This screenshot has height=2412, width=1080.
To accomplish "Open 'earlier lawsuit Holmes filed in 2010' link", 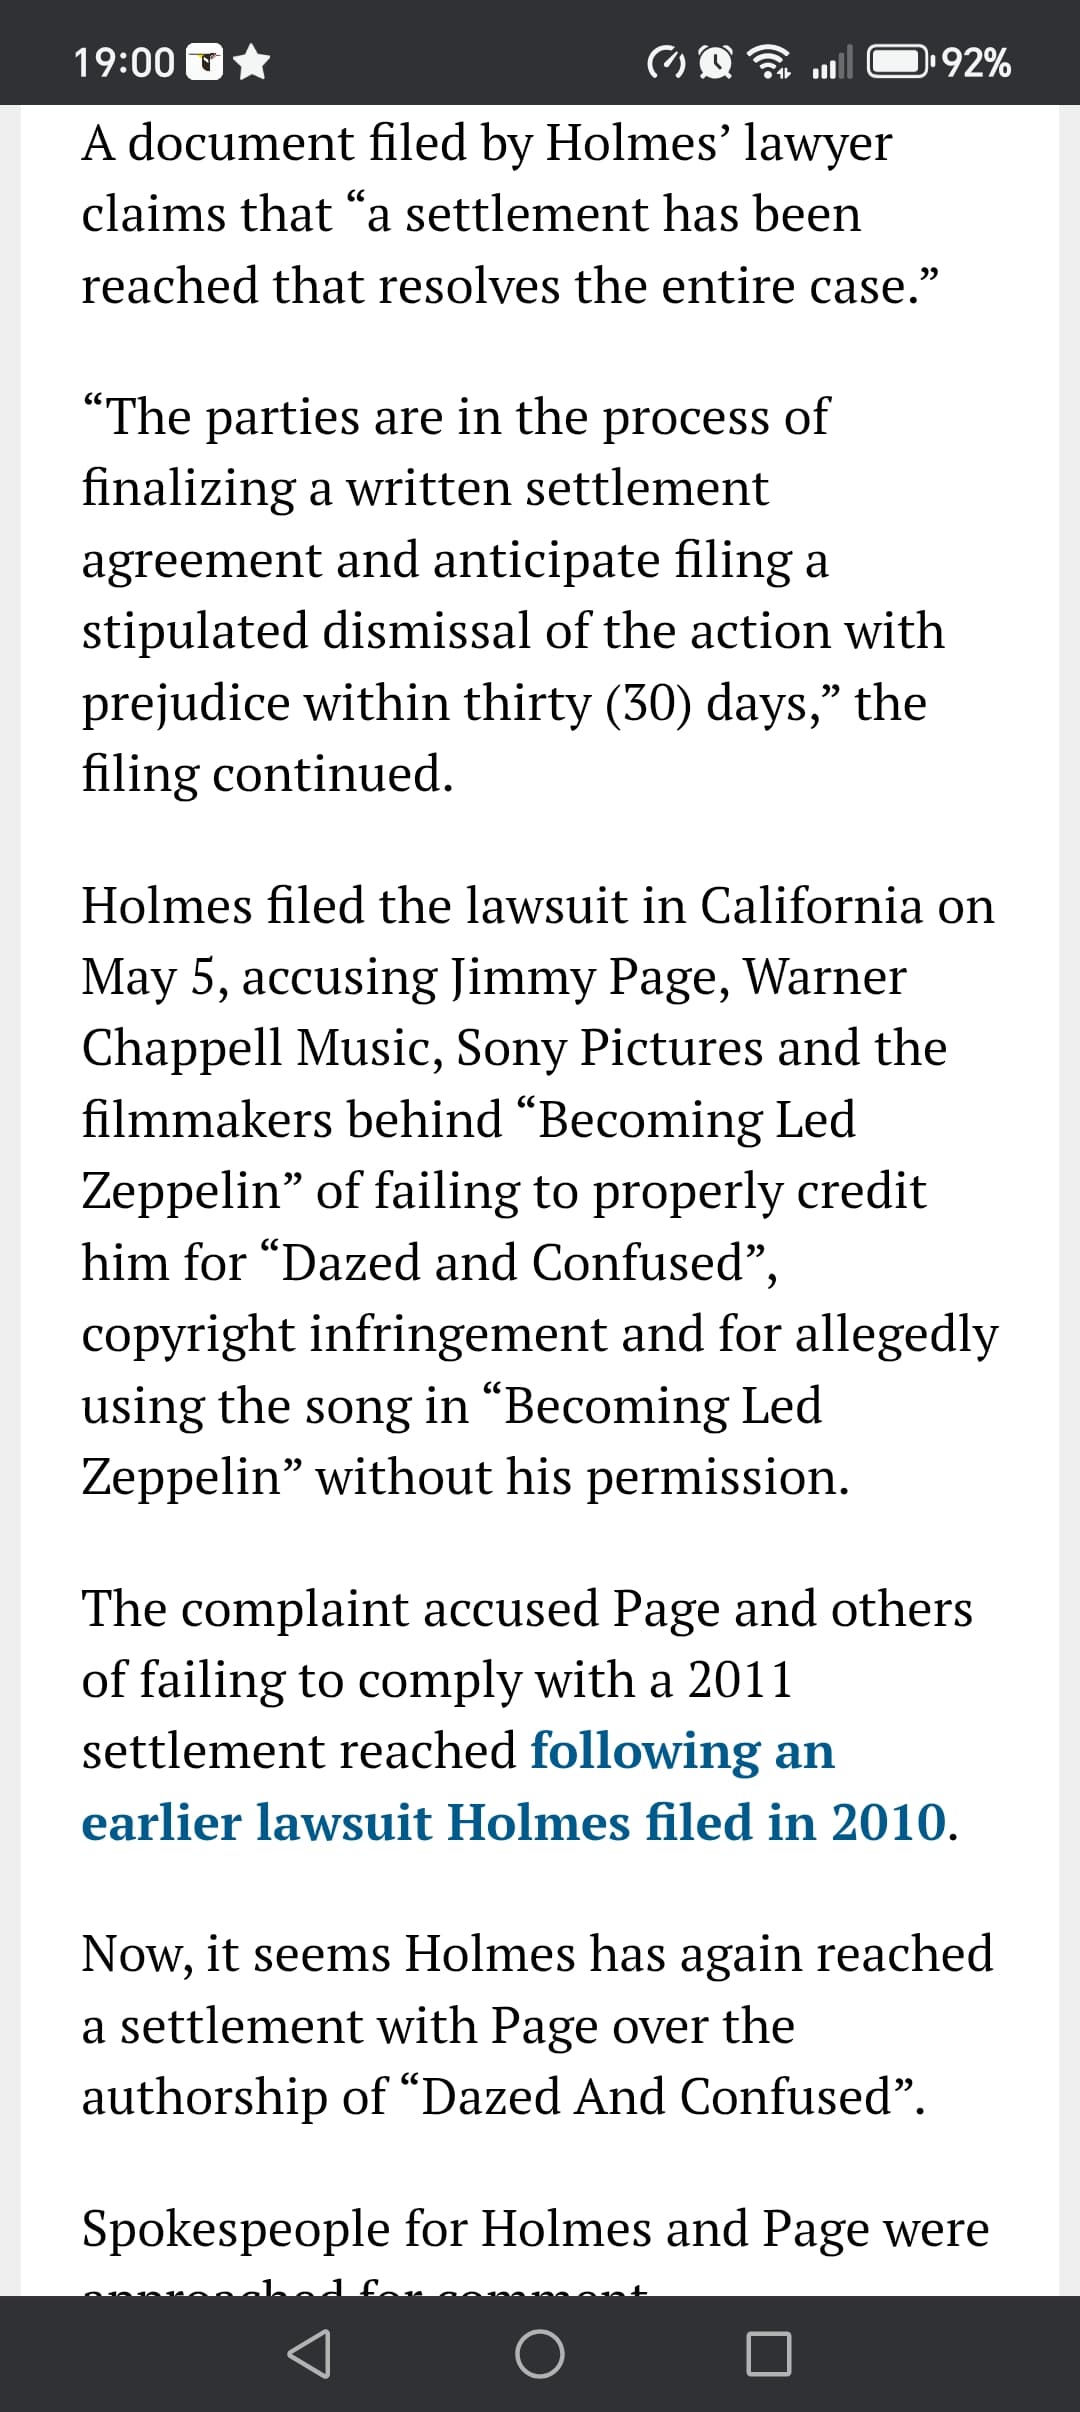I will [x=513, y=1821].
